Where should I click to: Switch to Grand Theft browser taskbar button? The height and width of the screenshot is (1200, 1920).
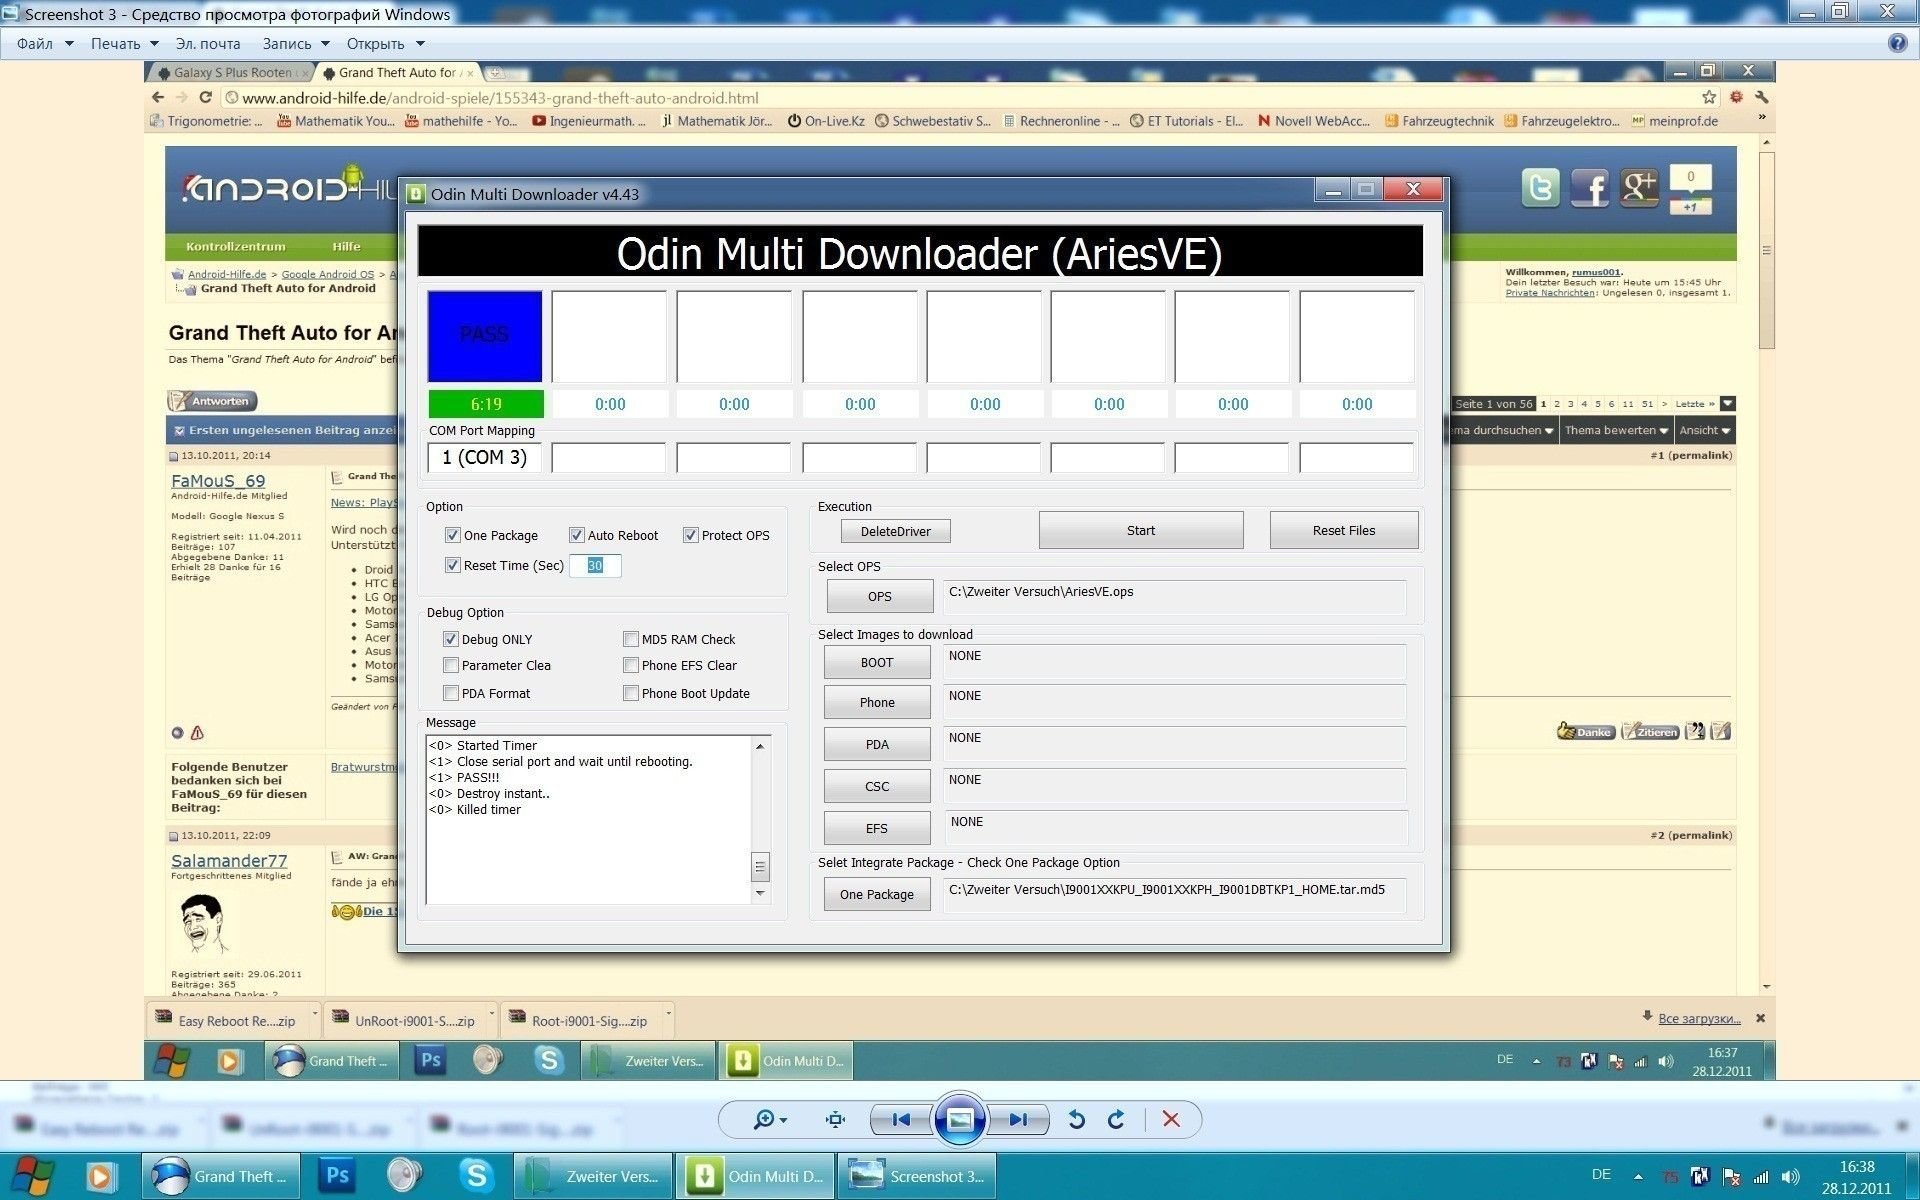click(221, 1176)
